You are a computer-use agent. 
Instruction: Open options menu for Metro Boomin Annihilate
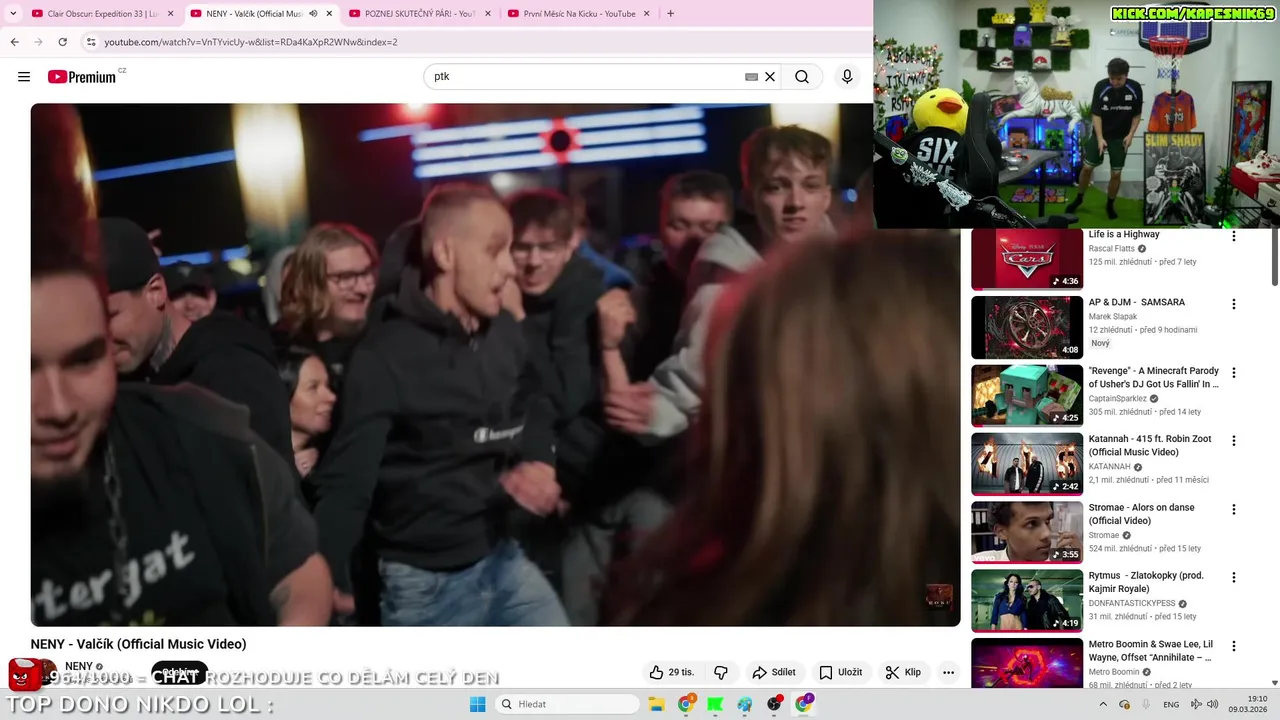click(1233, 646)
